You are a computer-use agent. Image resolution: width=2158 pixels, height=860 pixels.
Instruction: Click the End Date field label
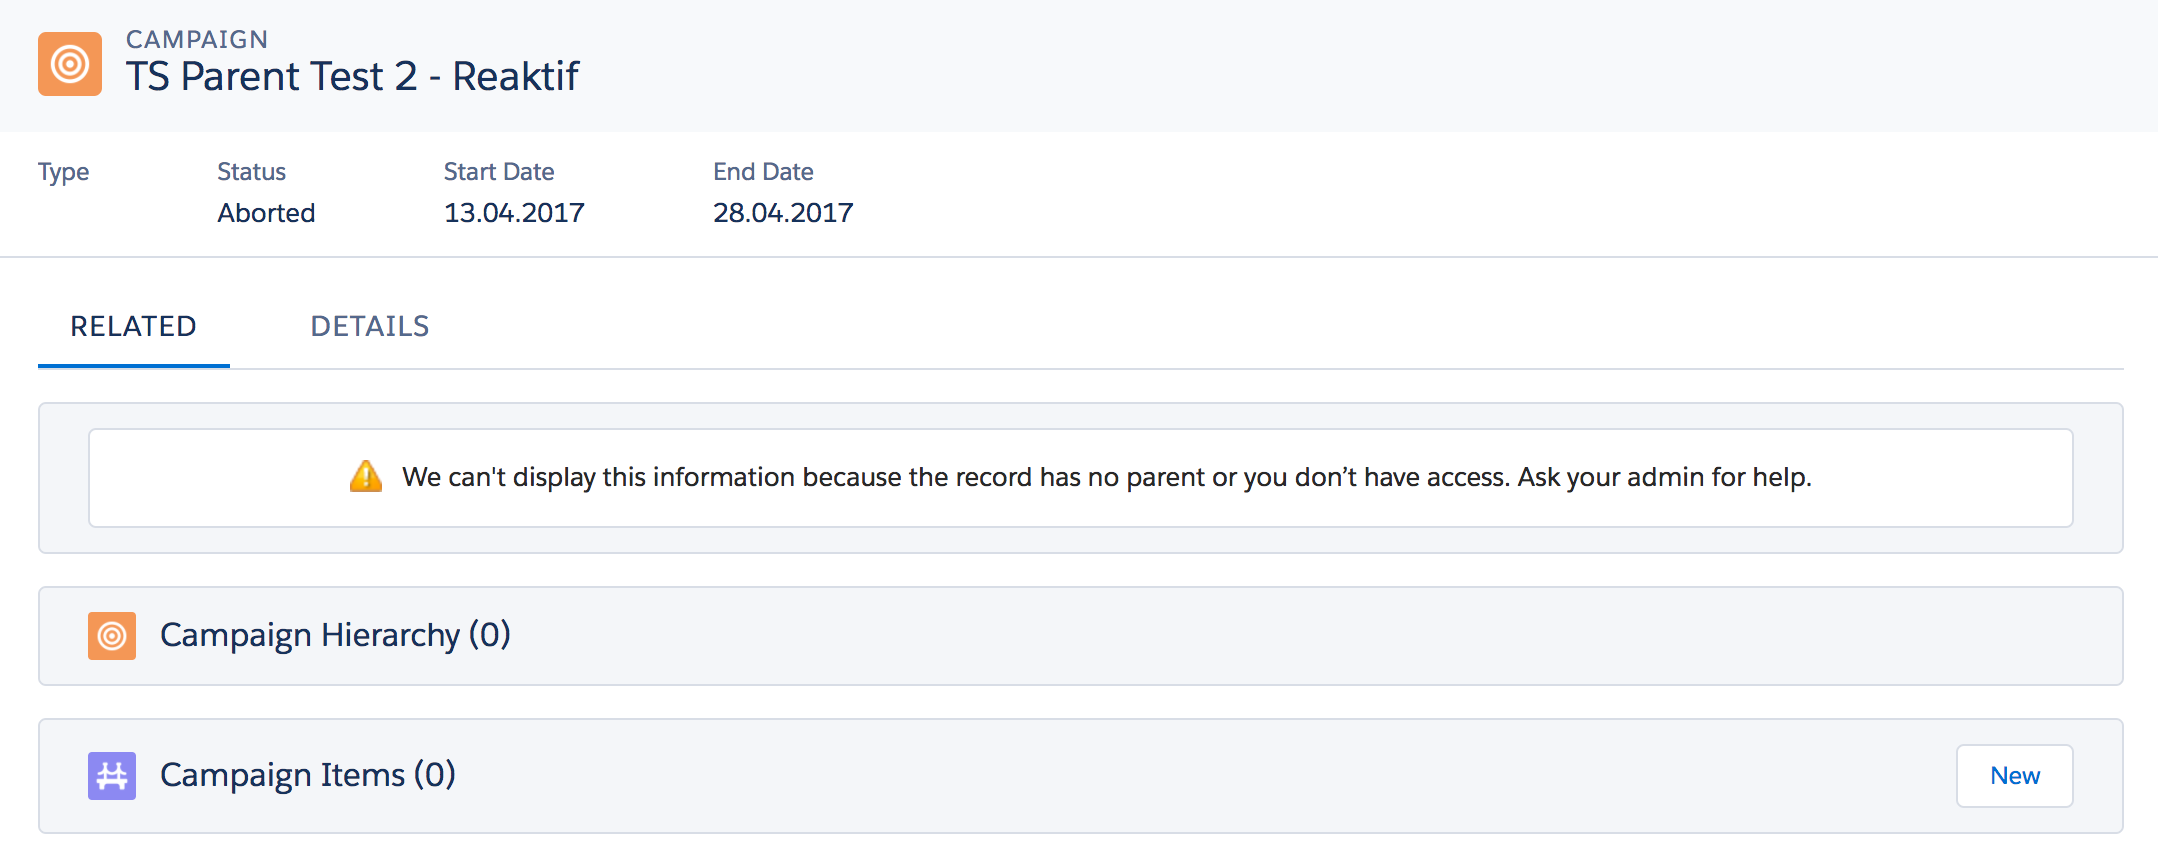pos(763,172)
